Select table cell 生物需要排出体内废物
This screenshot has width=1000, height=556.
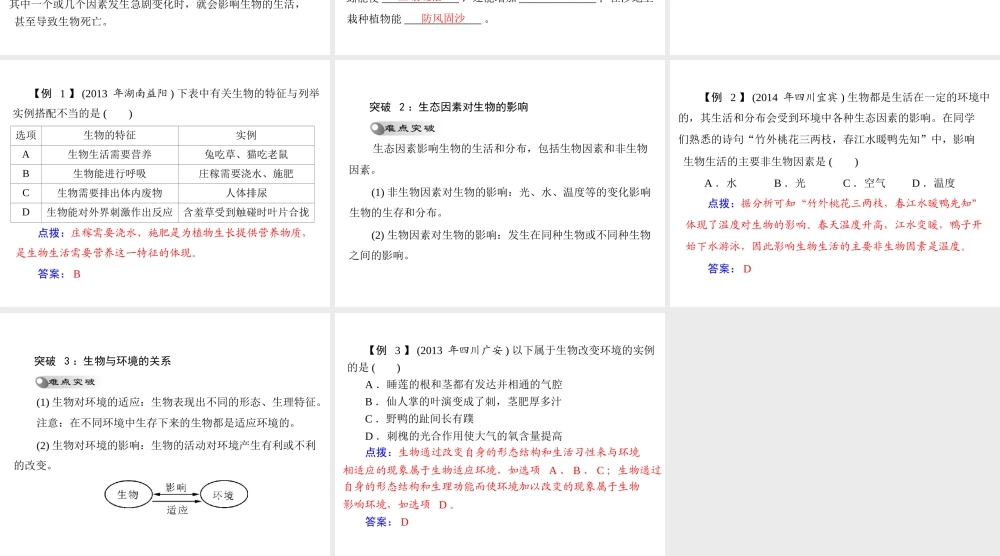point(110,193)
